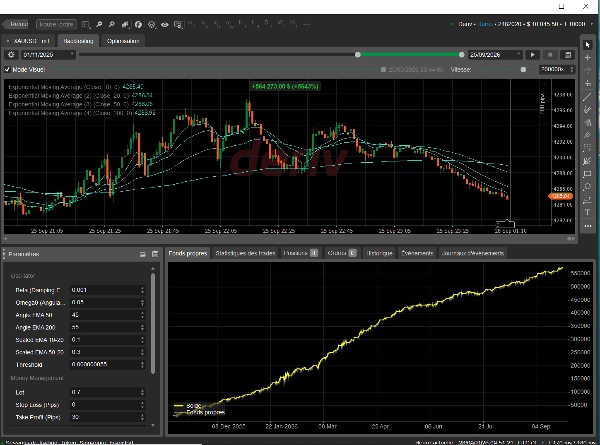The width and height of the screenshot is (600, 445).
Task: Click the Réduire back button
Action: click(x=16, y=24)
